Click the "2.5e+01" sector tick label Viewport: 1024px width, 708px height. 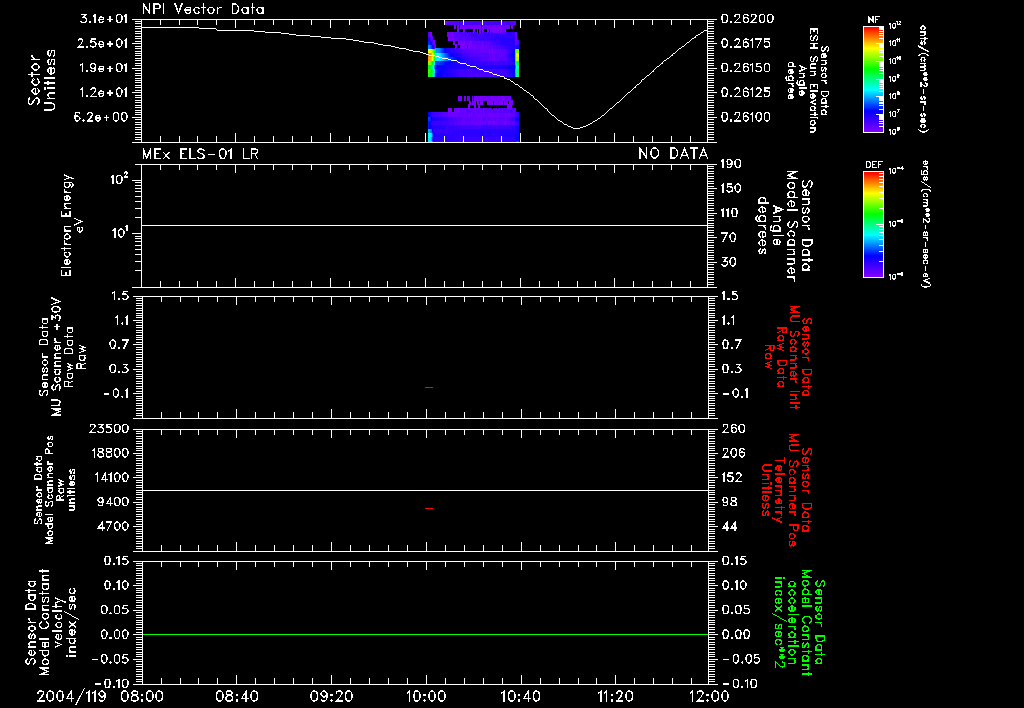point(104,43)
